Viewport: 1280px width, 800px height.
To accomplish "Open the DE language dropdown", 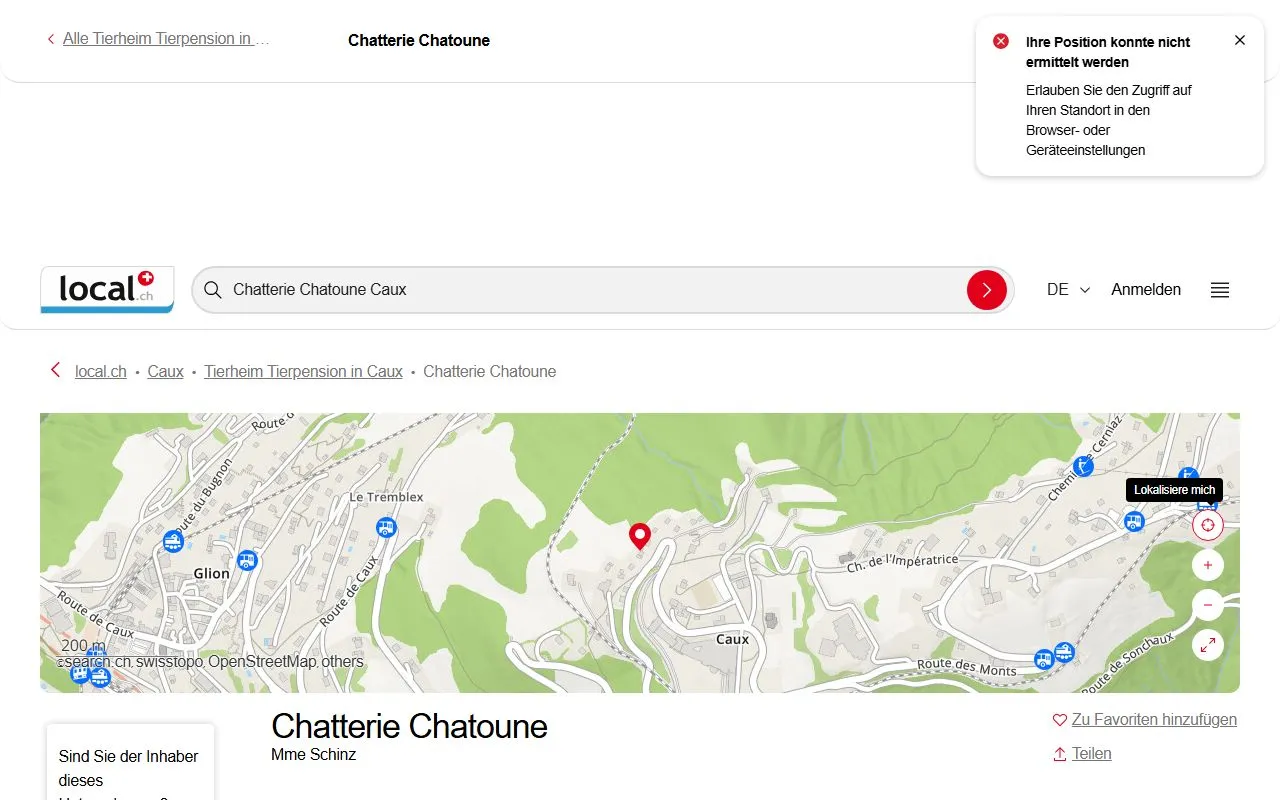I will [x=1066, y=289].
